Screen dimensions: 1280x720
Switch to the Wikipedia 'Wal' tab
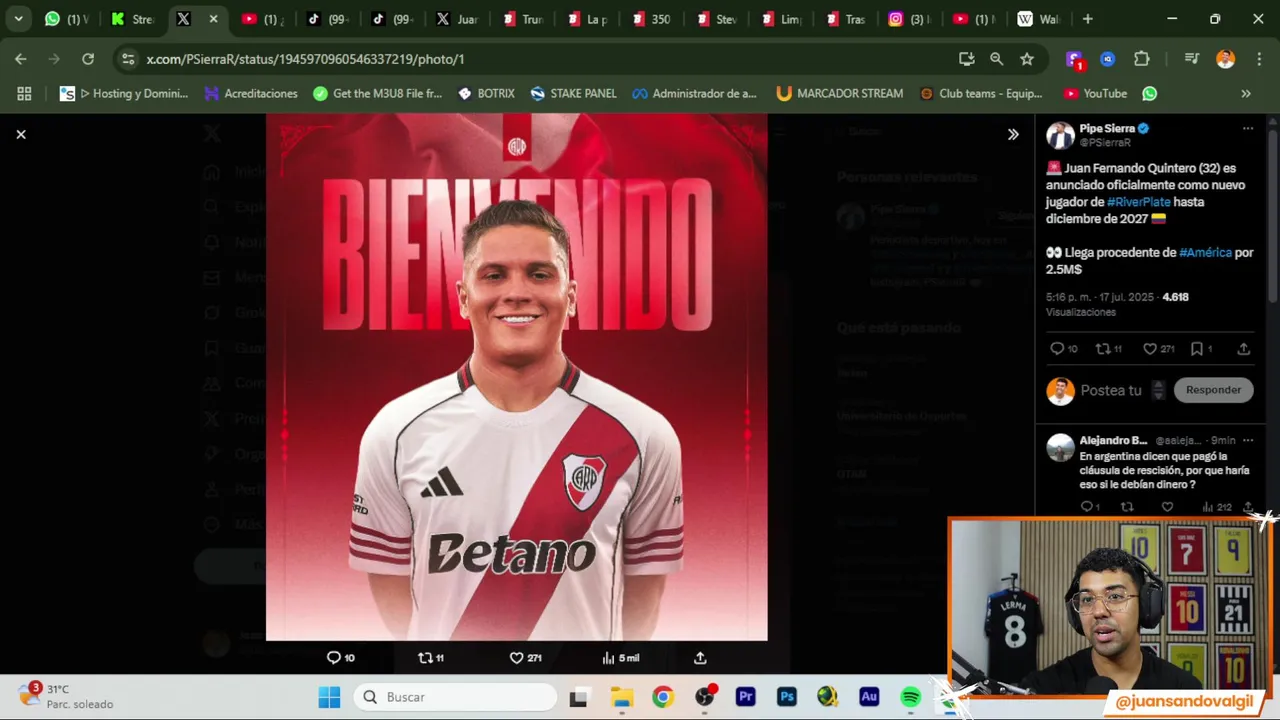(x=1037, y=18)
